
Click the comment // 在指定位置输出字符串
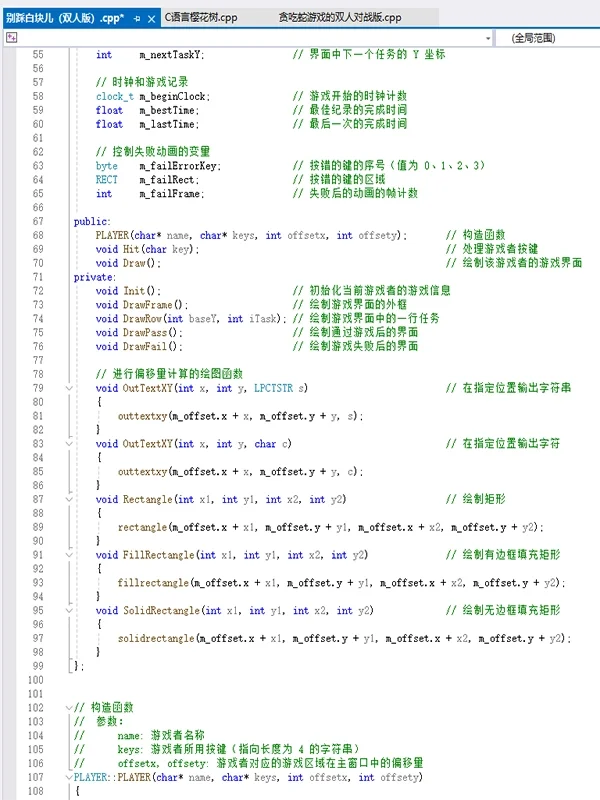click(508, 388)
